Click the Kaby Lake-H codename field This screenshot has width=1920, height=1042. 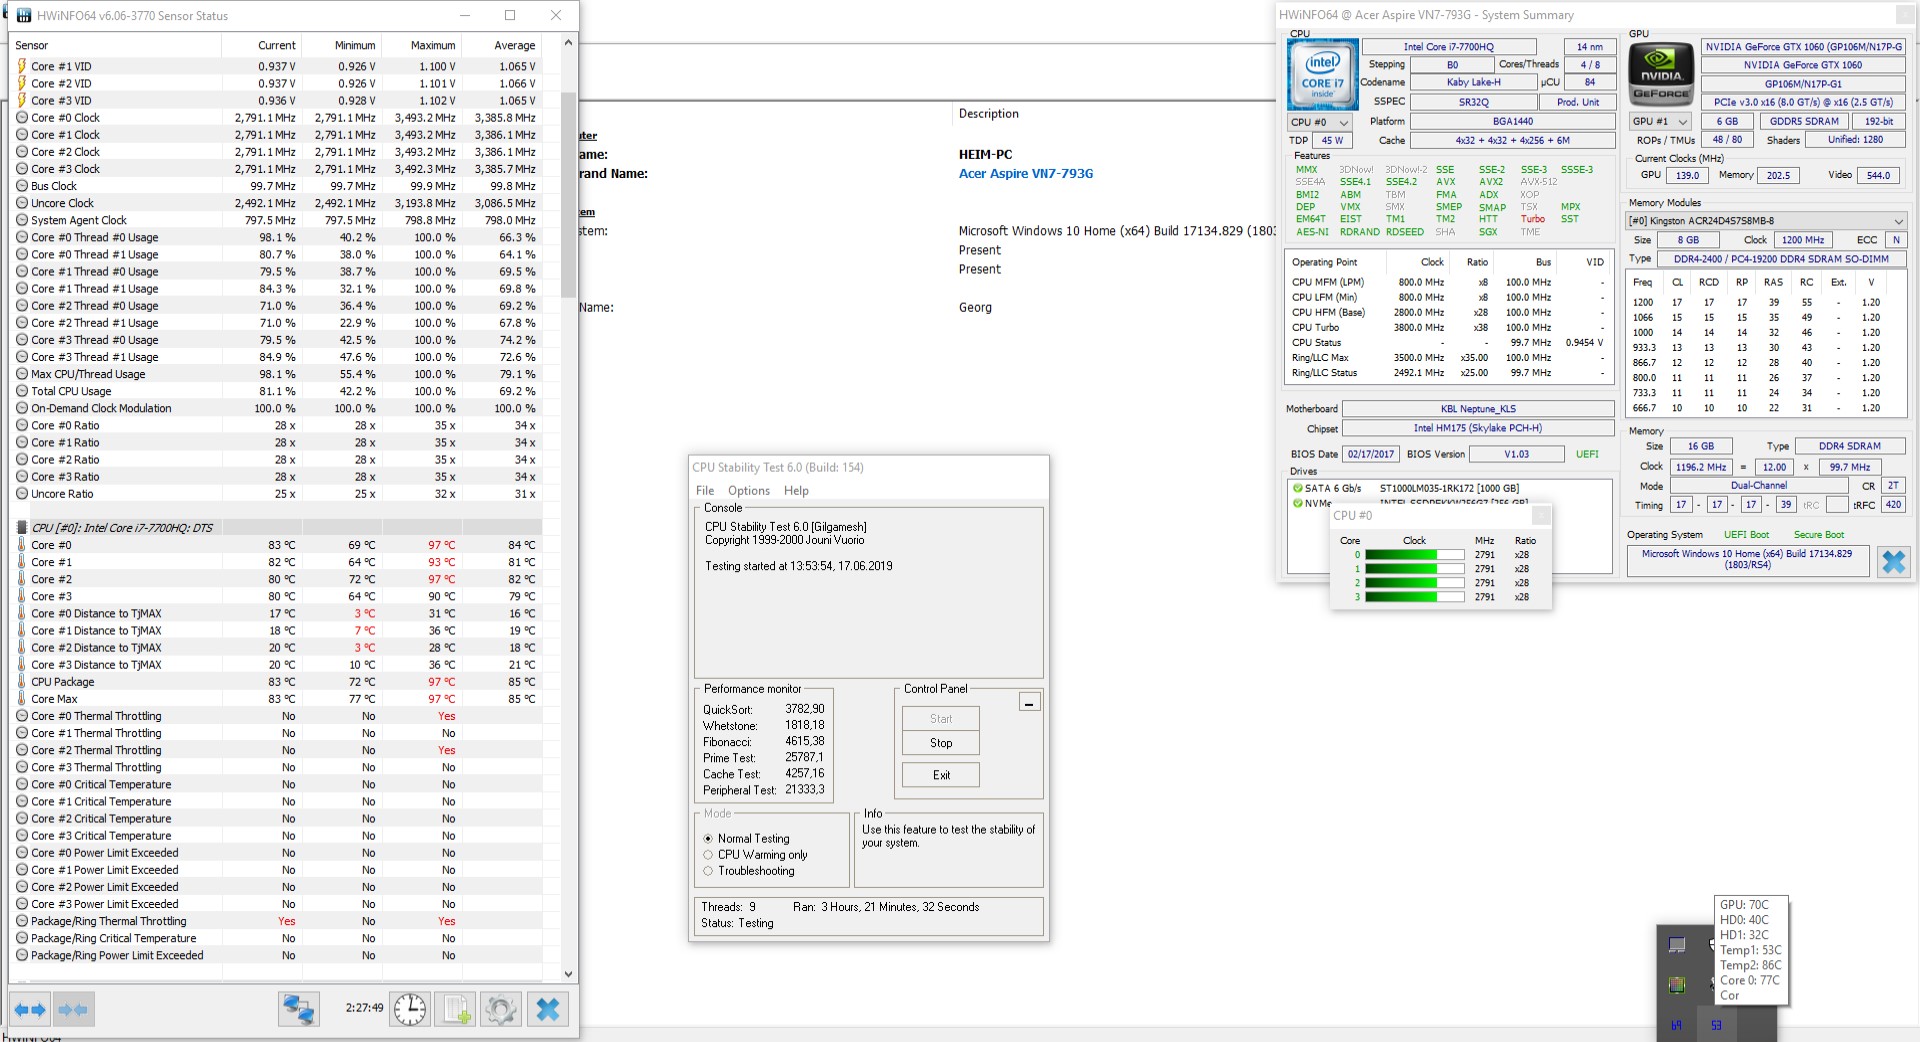1473,83
